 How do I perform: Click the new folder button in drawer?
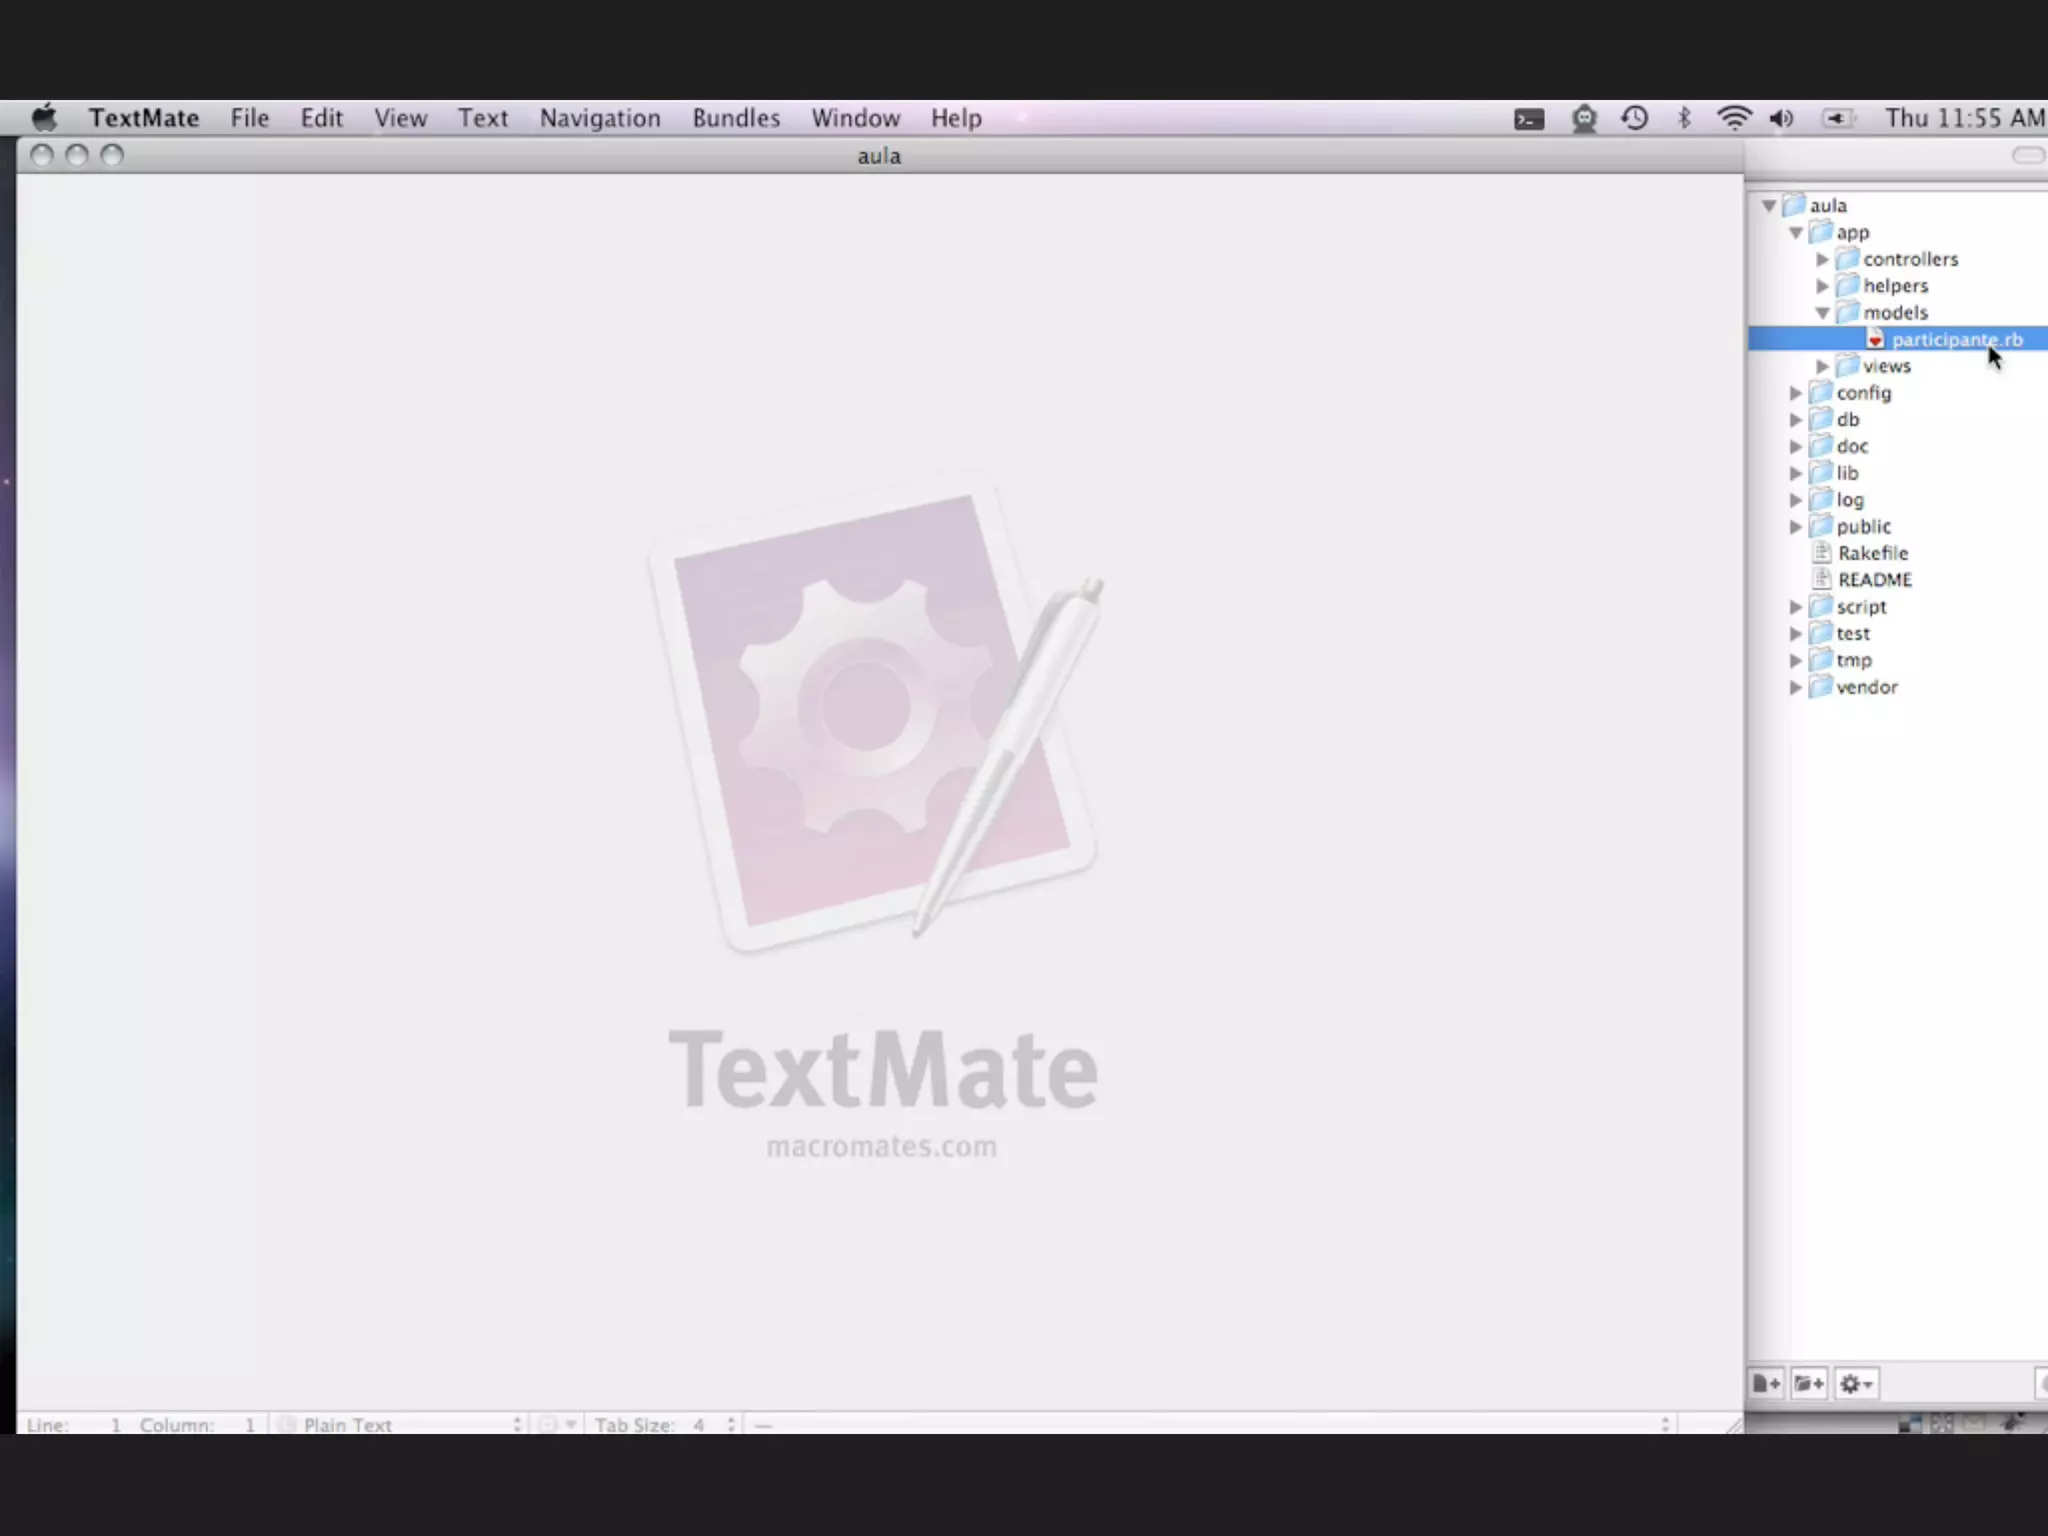coord(1809,1384)
